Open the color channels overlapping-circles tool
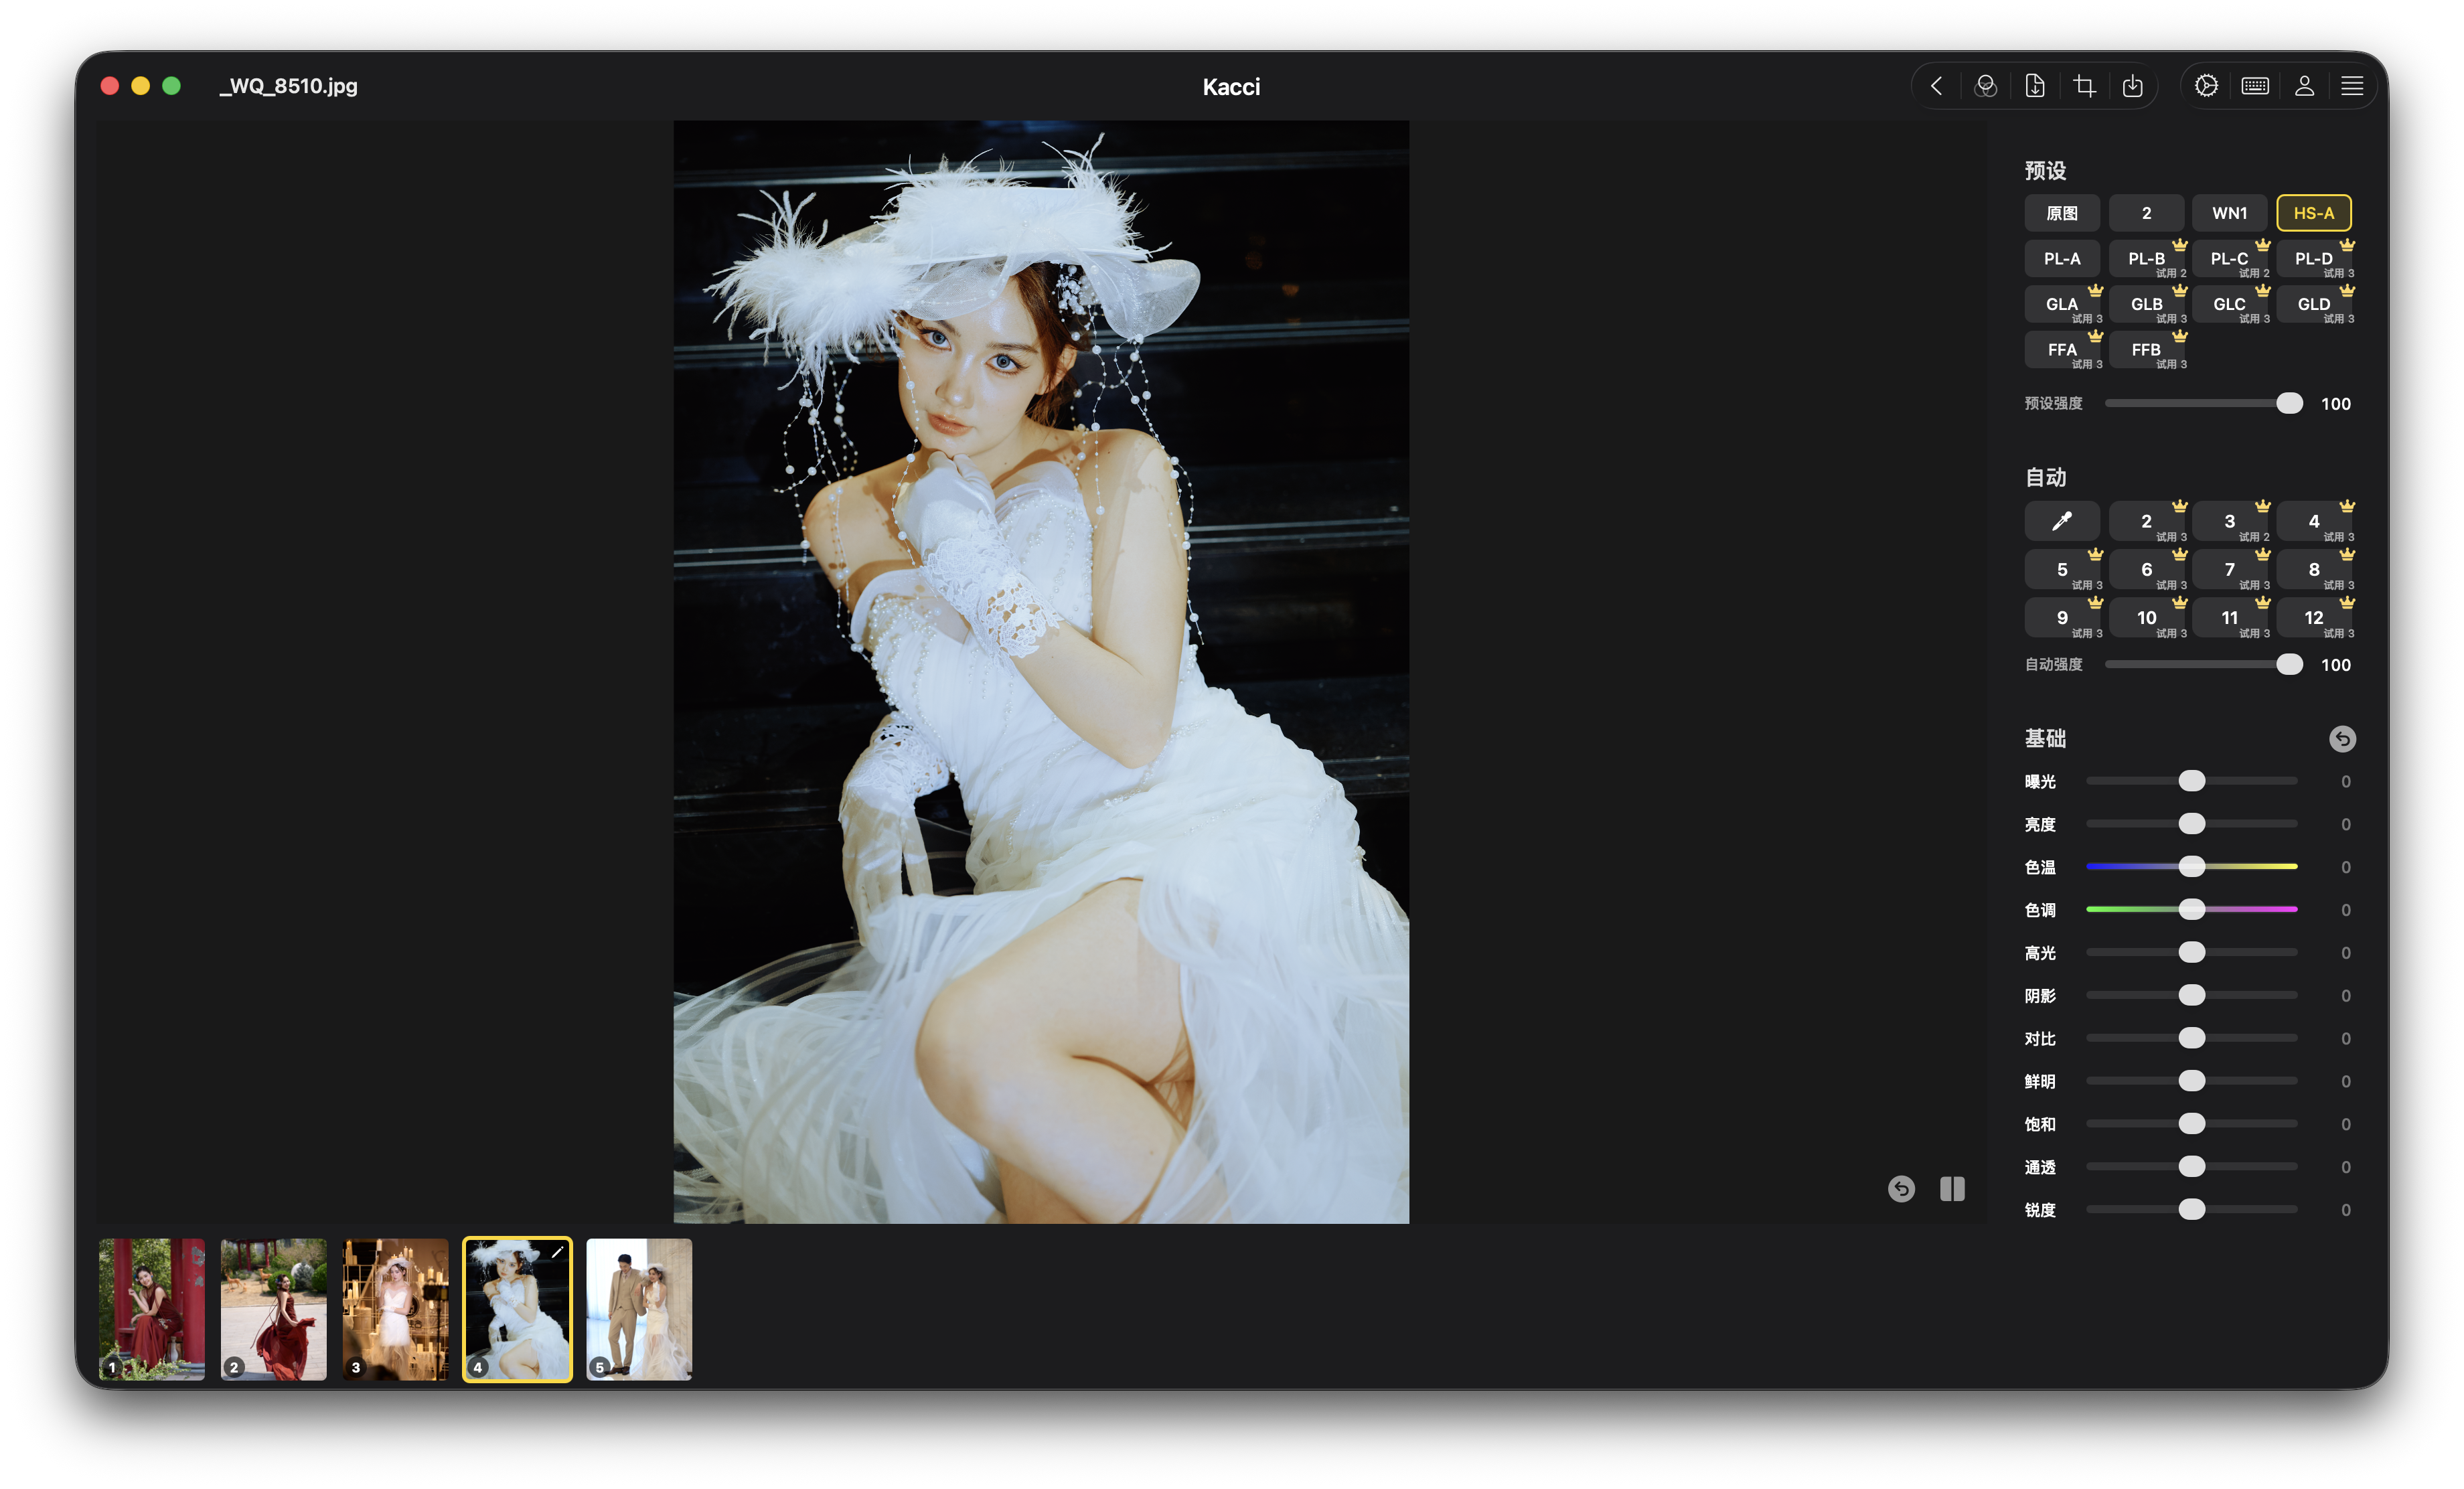Image resolution: width=2464 pixels, height=1489 pixels. (x=1986, y=86)
